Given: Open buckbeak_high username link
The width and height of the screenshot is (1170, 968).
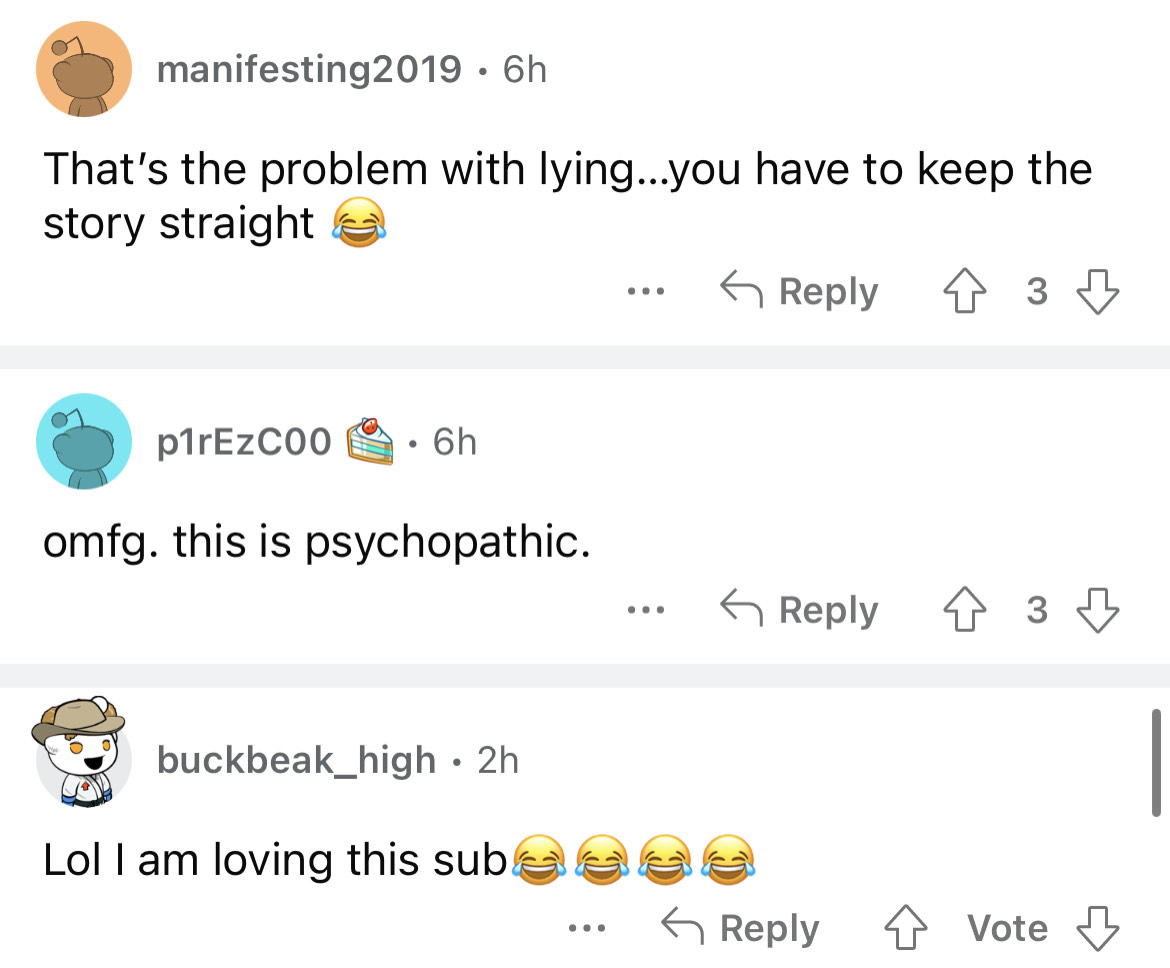Looking at the screenshot, I should [296, 760].
